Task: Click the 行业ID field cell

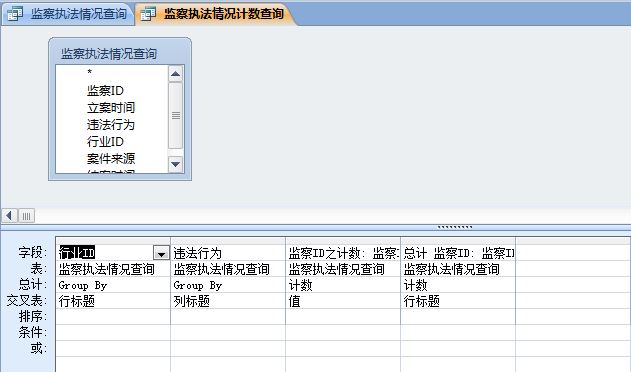Action: (x=113, y=253)
